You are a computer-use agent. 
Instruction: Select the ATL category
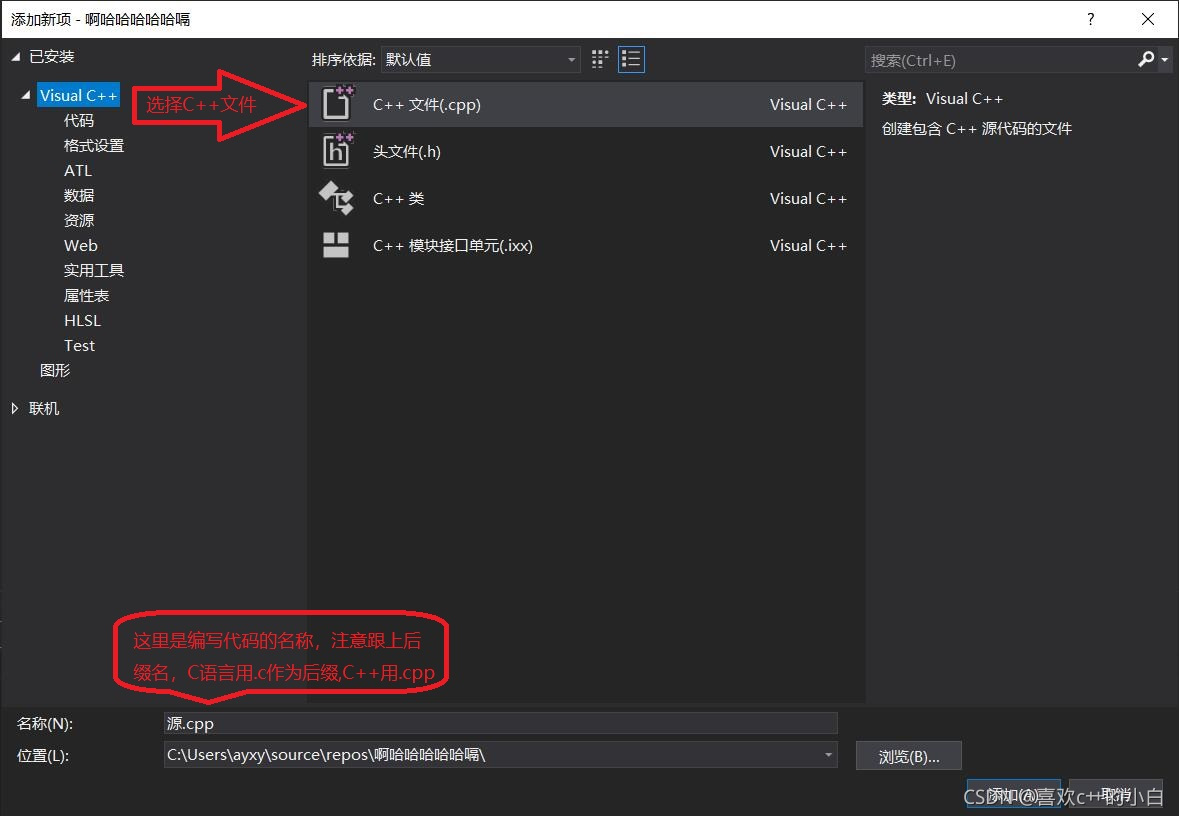(x=78, y=171)
